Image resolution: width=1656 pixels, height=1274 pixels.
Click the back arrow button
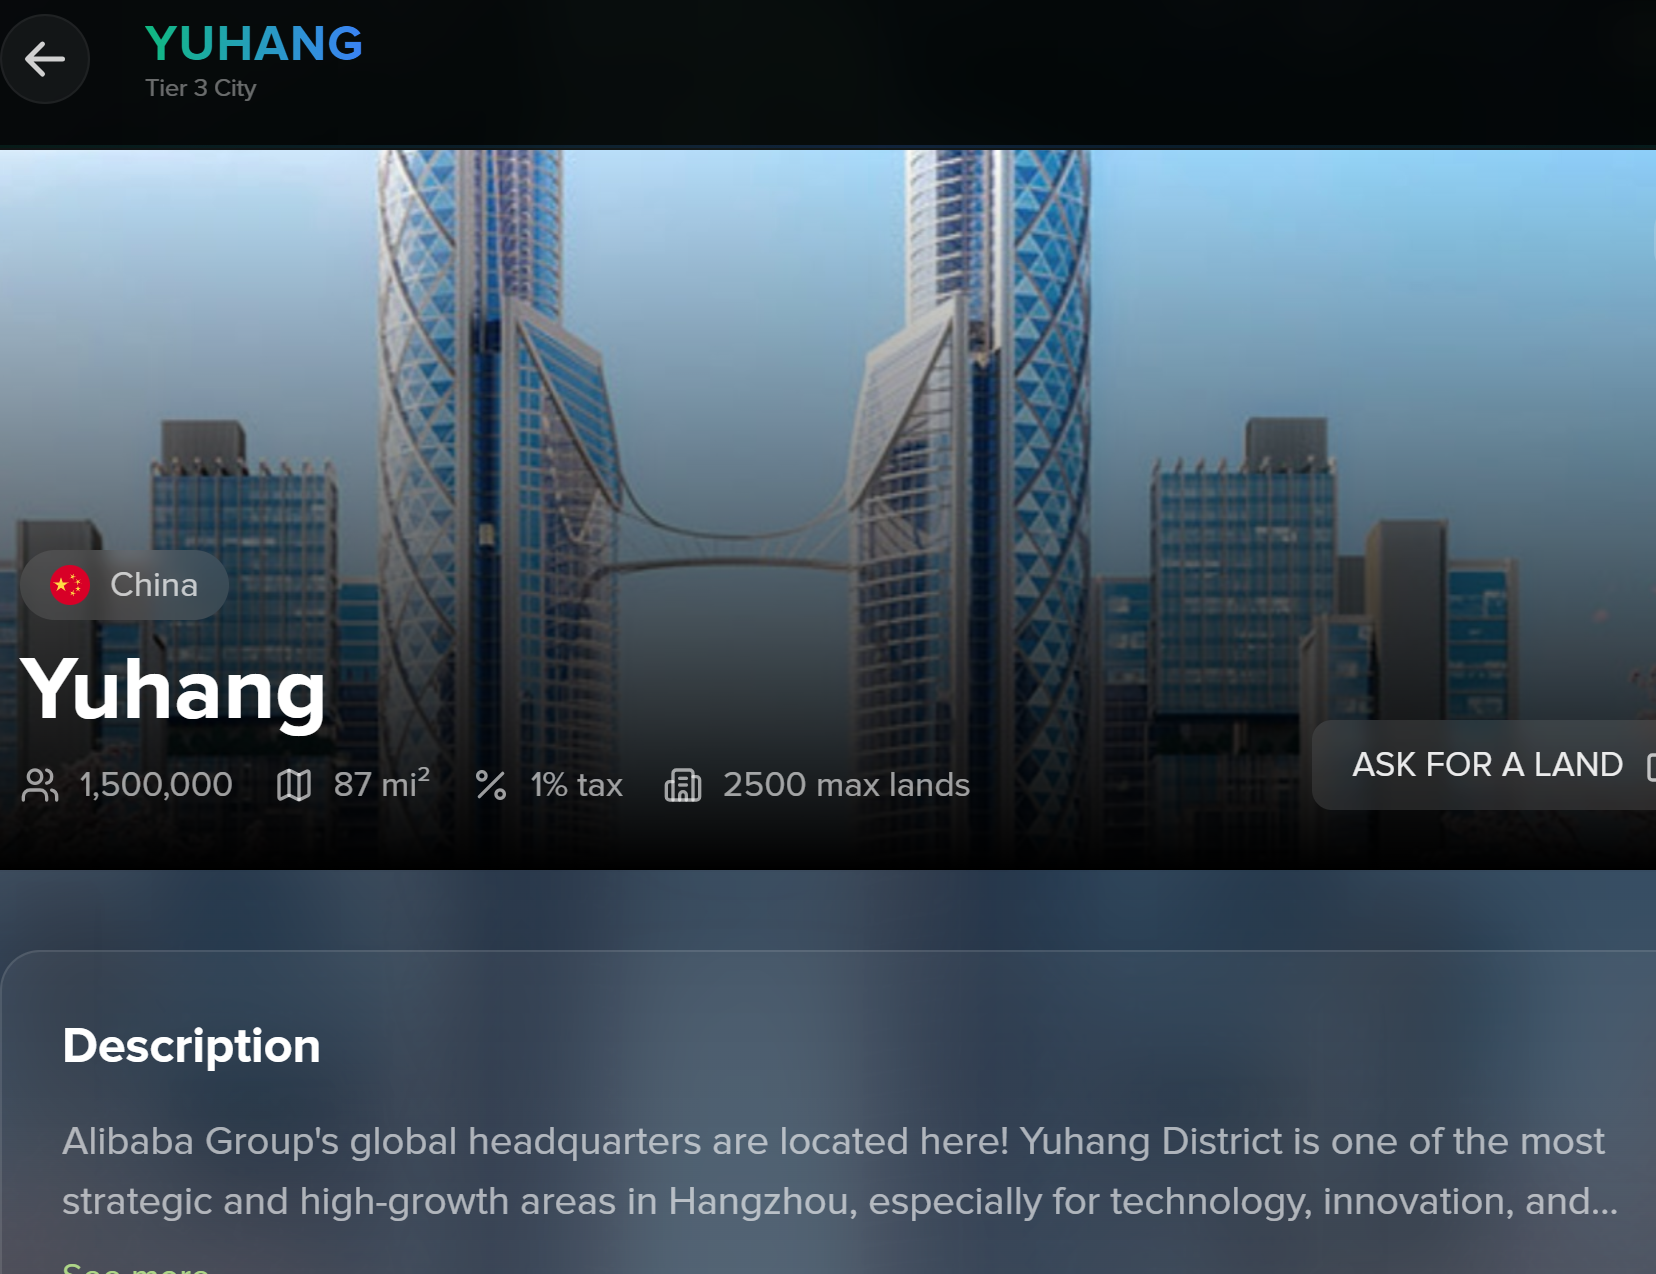(x=45, y=59)
